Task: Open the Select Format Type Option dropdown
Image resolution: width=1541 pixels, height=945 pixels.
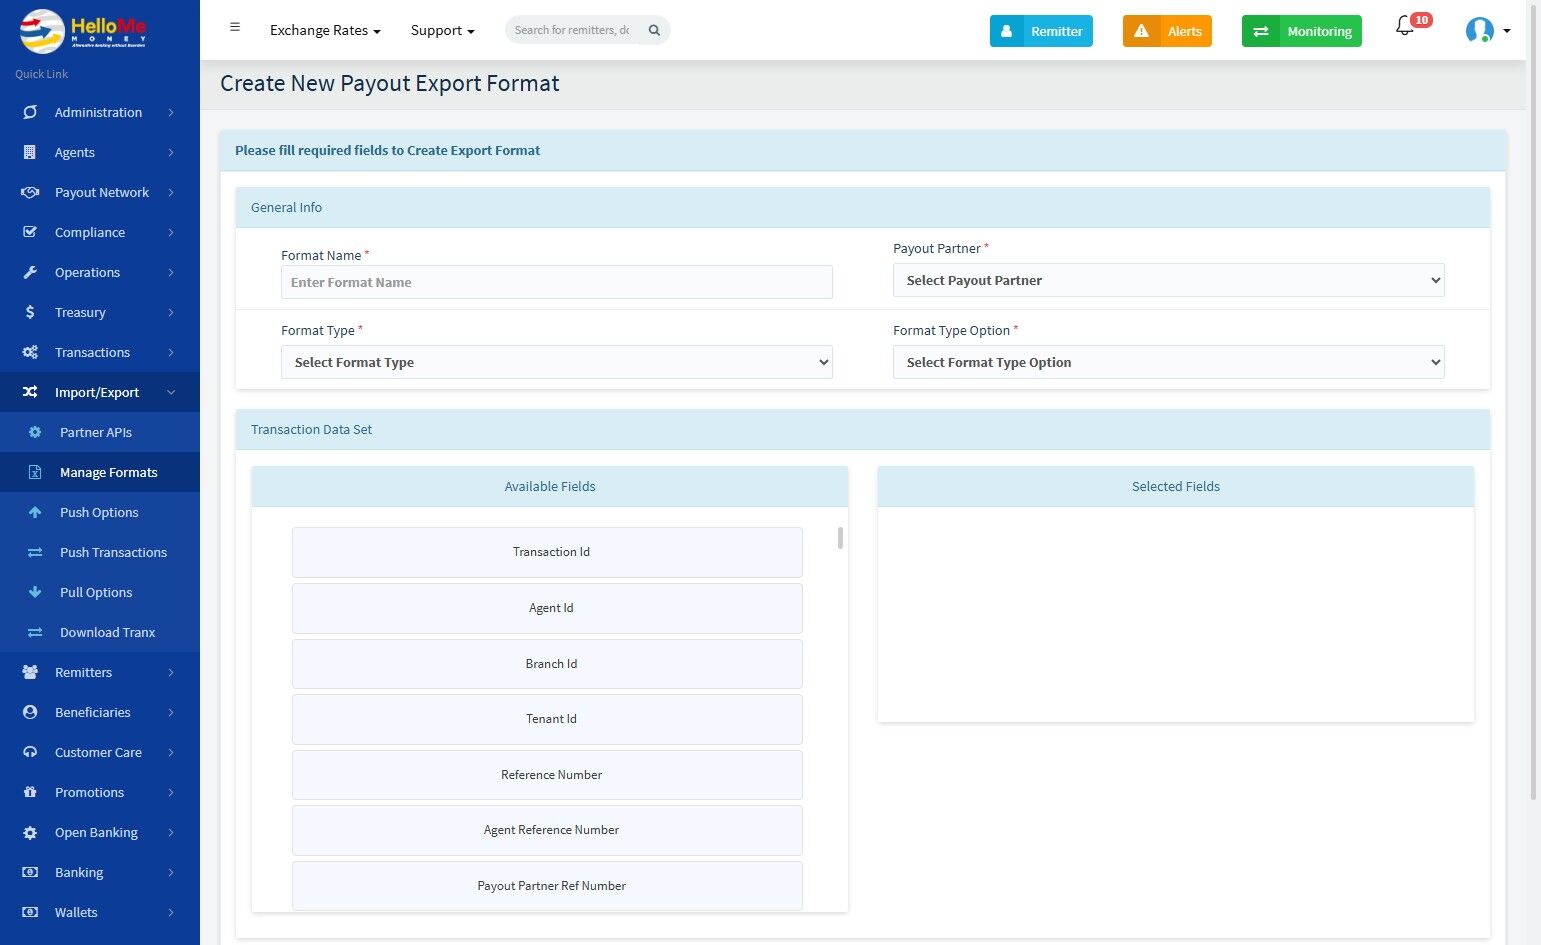Action: click(x=1168, y=362)
